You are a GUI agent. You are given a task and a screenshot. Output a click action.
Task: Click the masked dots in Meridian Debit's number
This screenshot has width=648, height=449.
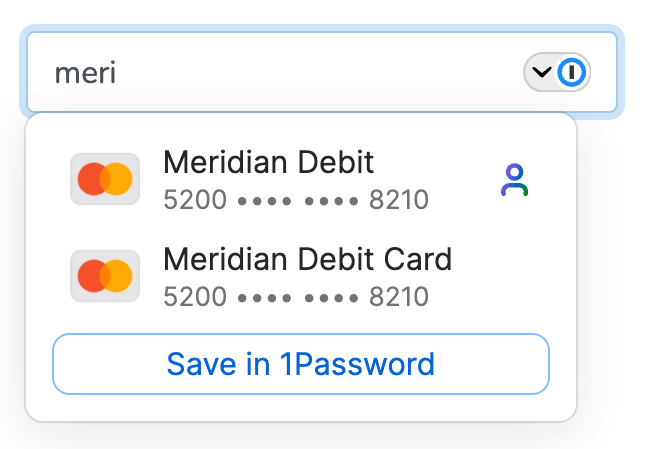pyautogui.click(x=298, y=201)
